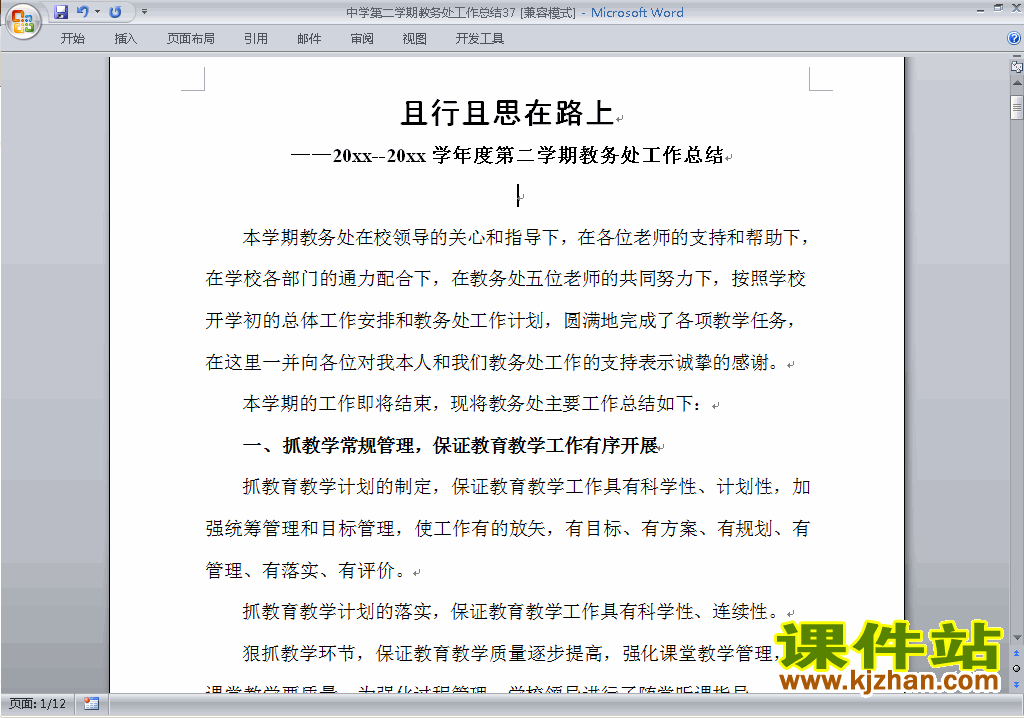Click the vertical scrollbar thumb
Viewport: 1024px width, 718px height.
[x=1017, y=107]
